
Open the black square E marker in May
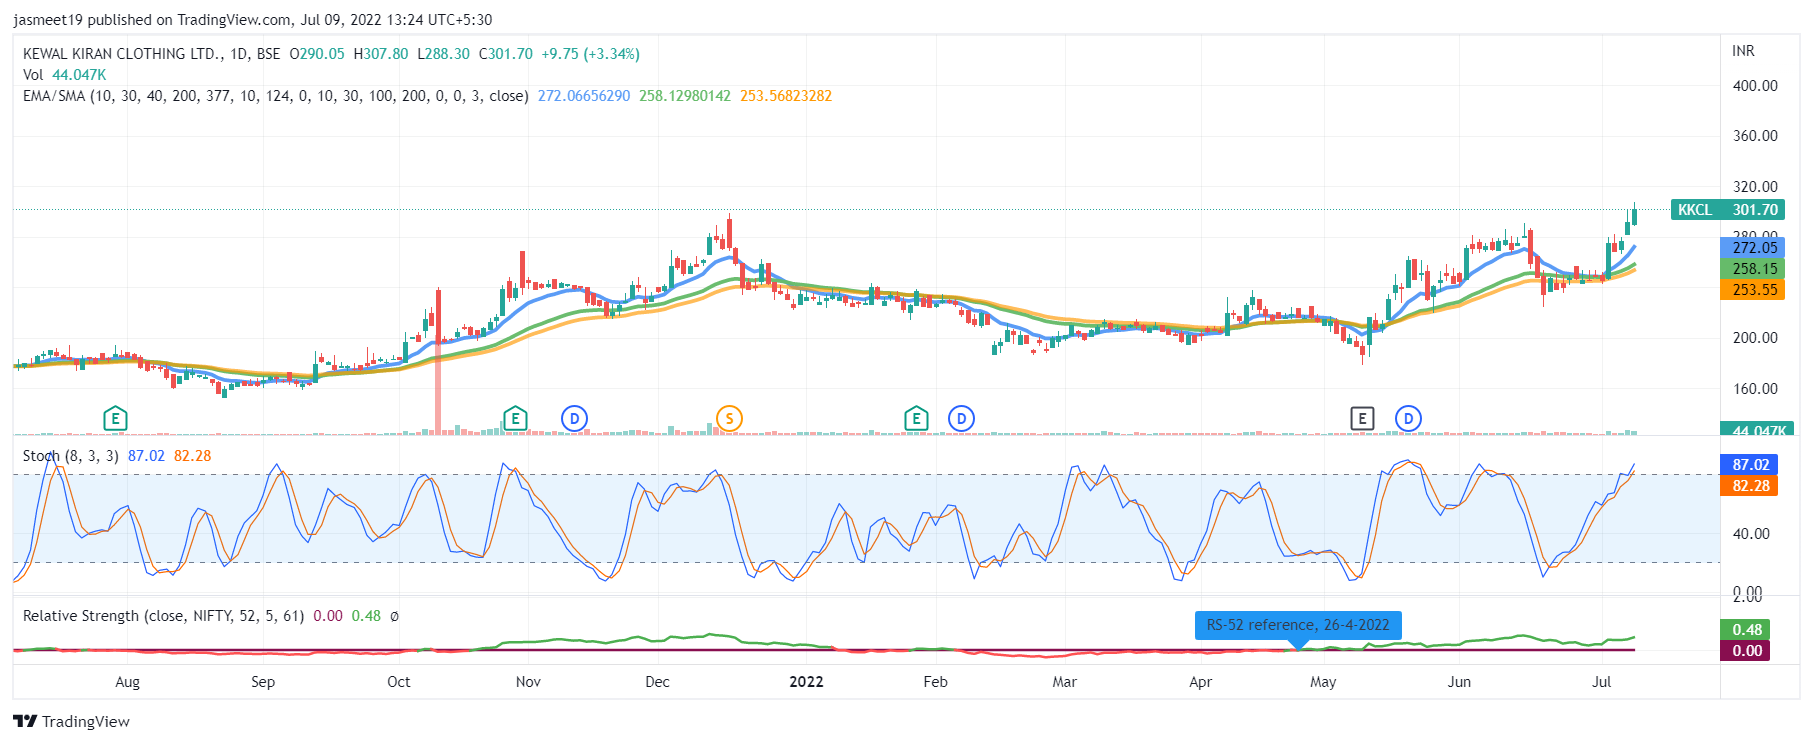click(x=1362, y=419)
